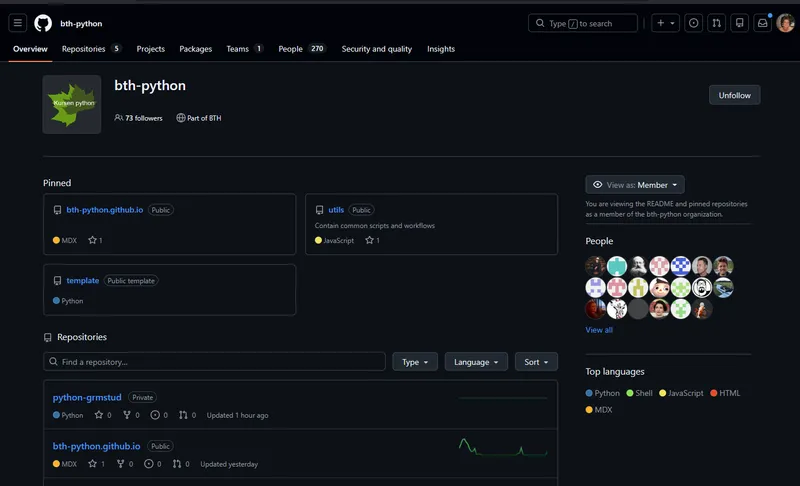Click repo icon on pinned template card
This screenshot has width=800, height=486.
57,280
